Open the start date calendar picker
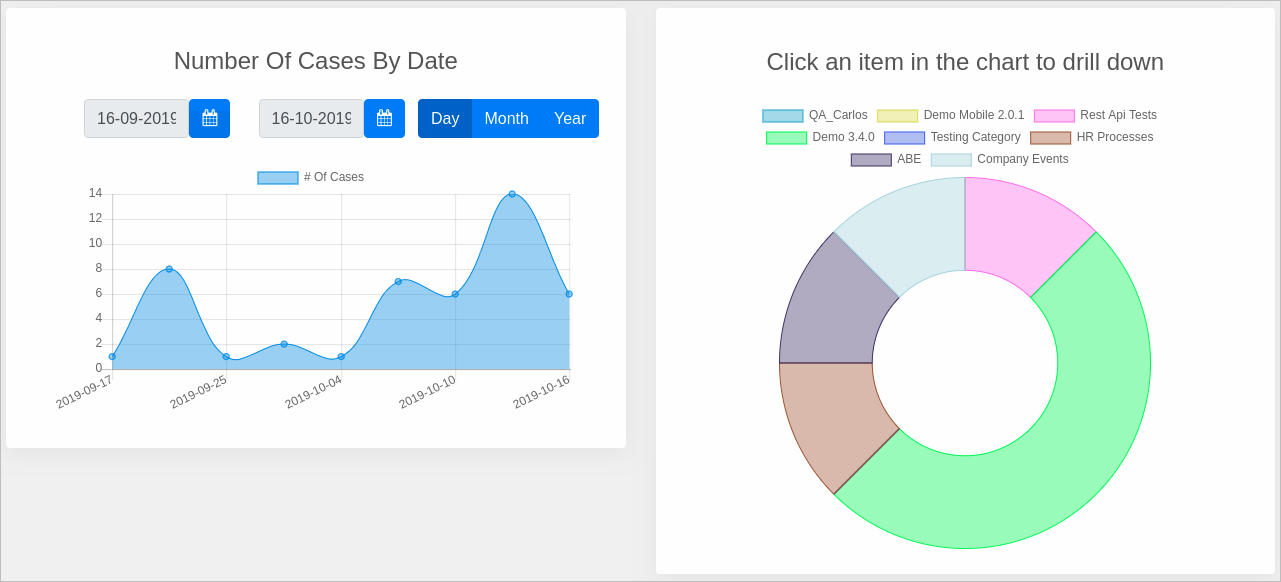Image resolution: width=1281 pixels, height=582 pixels. coord(209,118)
